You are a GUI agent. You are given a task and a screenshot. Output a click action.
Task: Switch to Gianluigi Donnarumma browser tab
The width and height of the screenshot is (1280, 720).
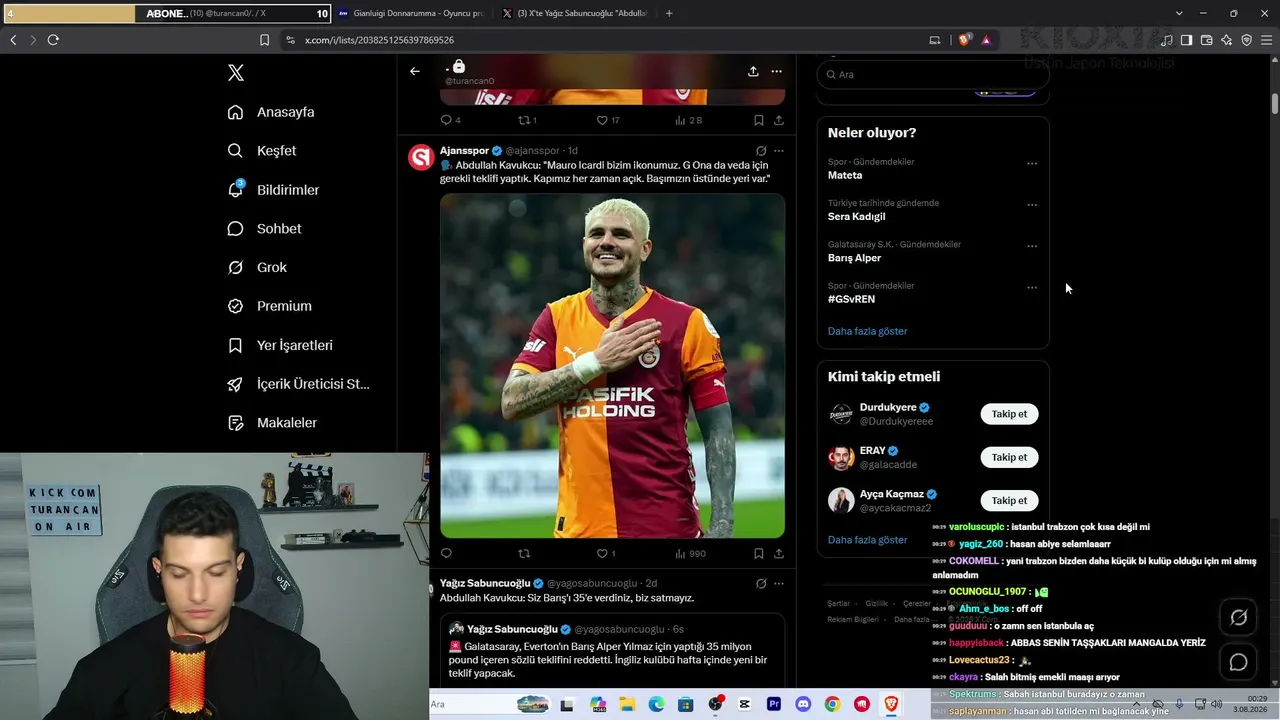click(411, 13)
